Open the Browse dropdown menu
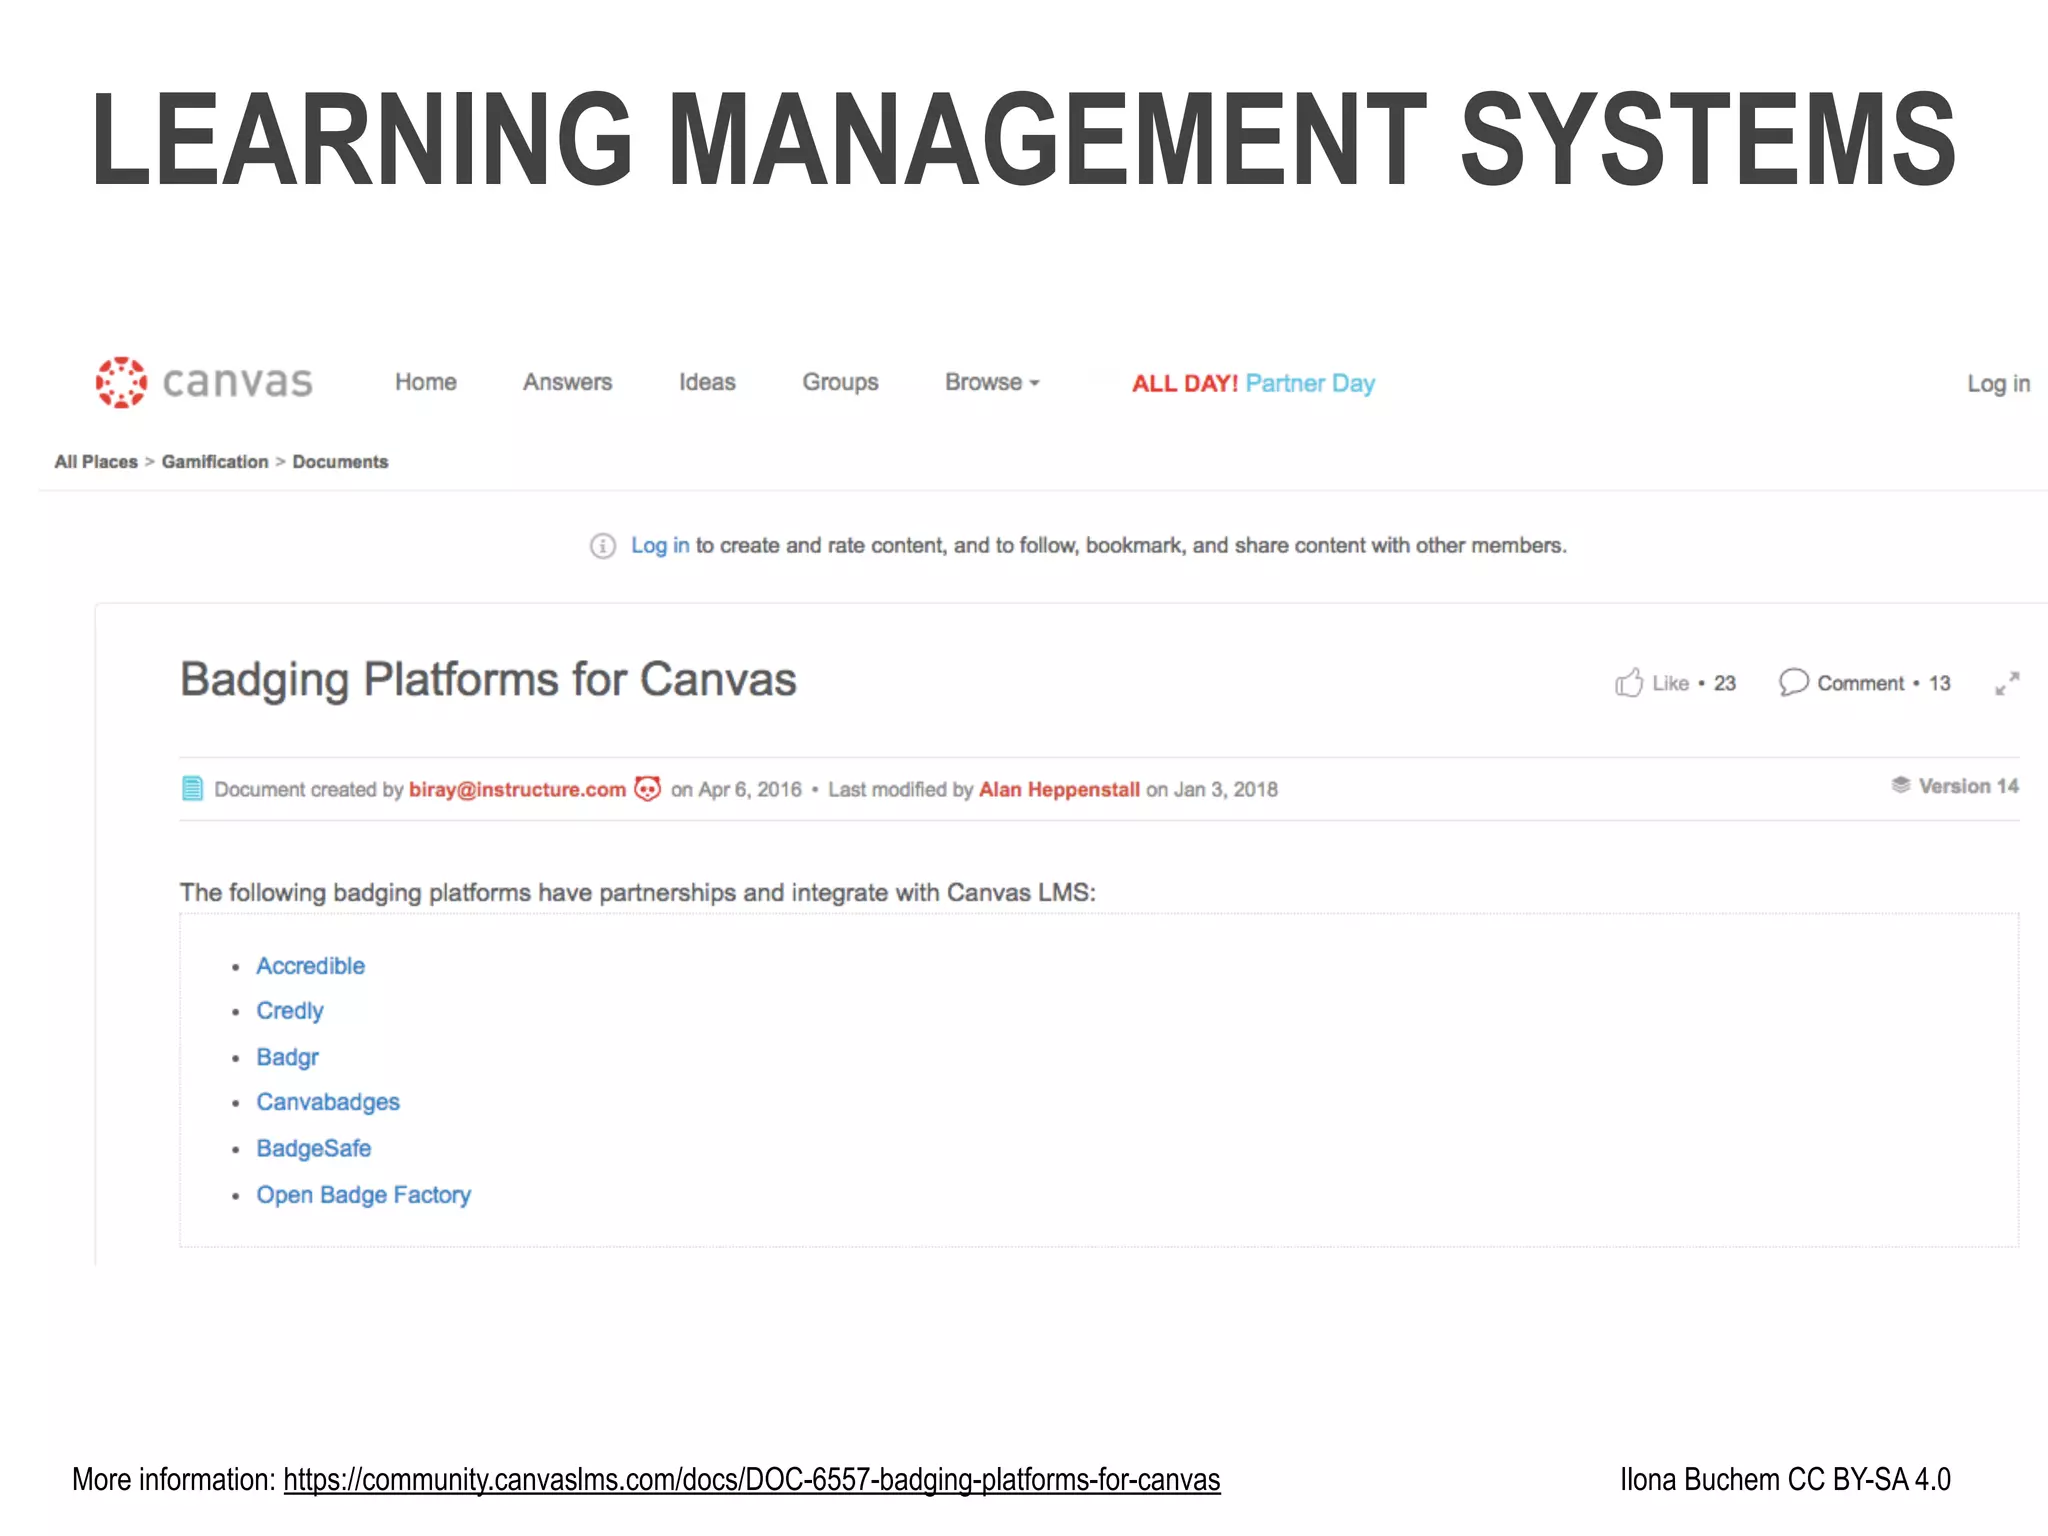The image size is (2048, 1536). (992, 382)
